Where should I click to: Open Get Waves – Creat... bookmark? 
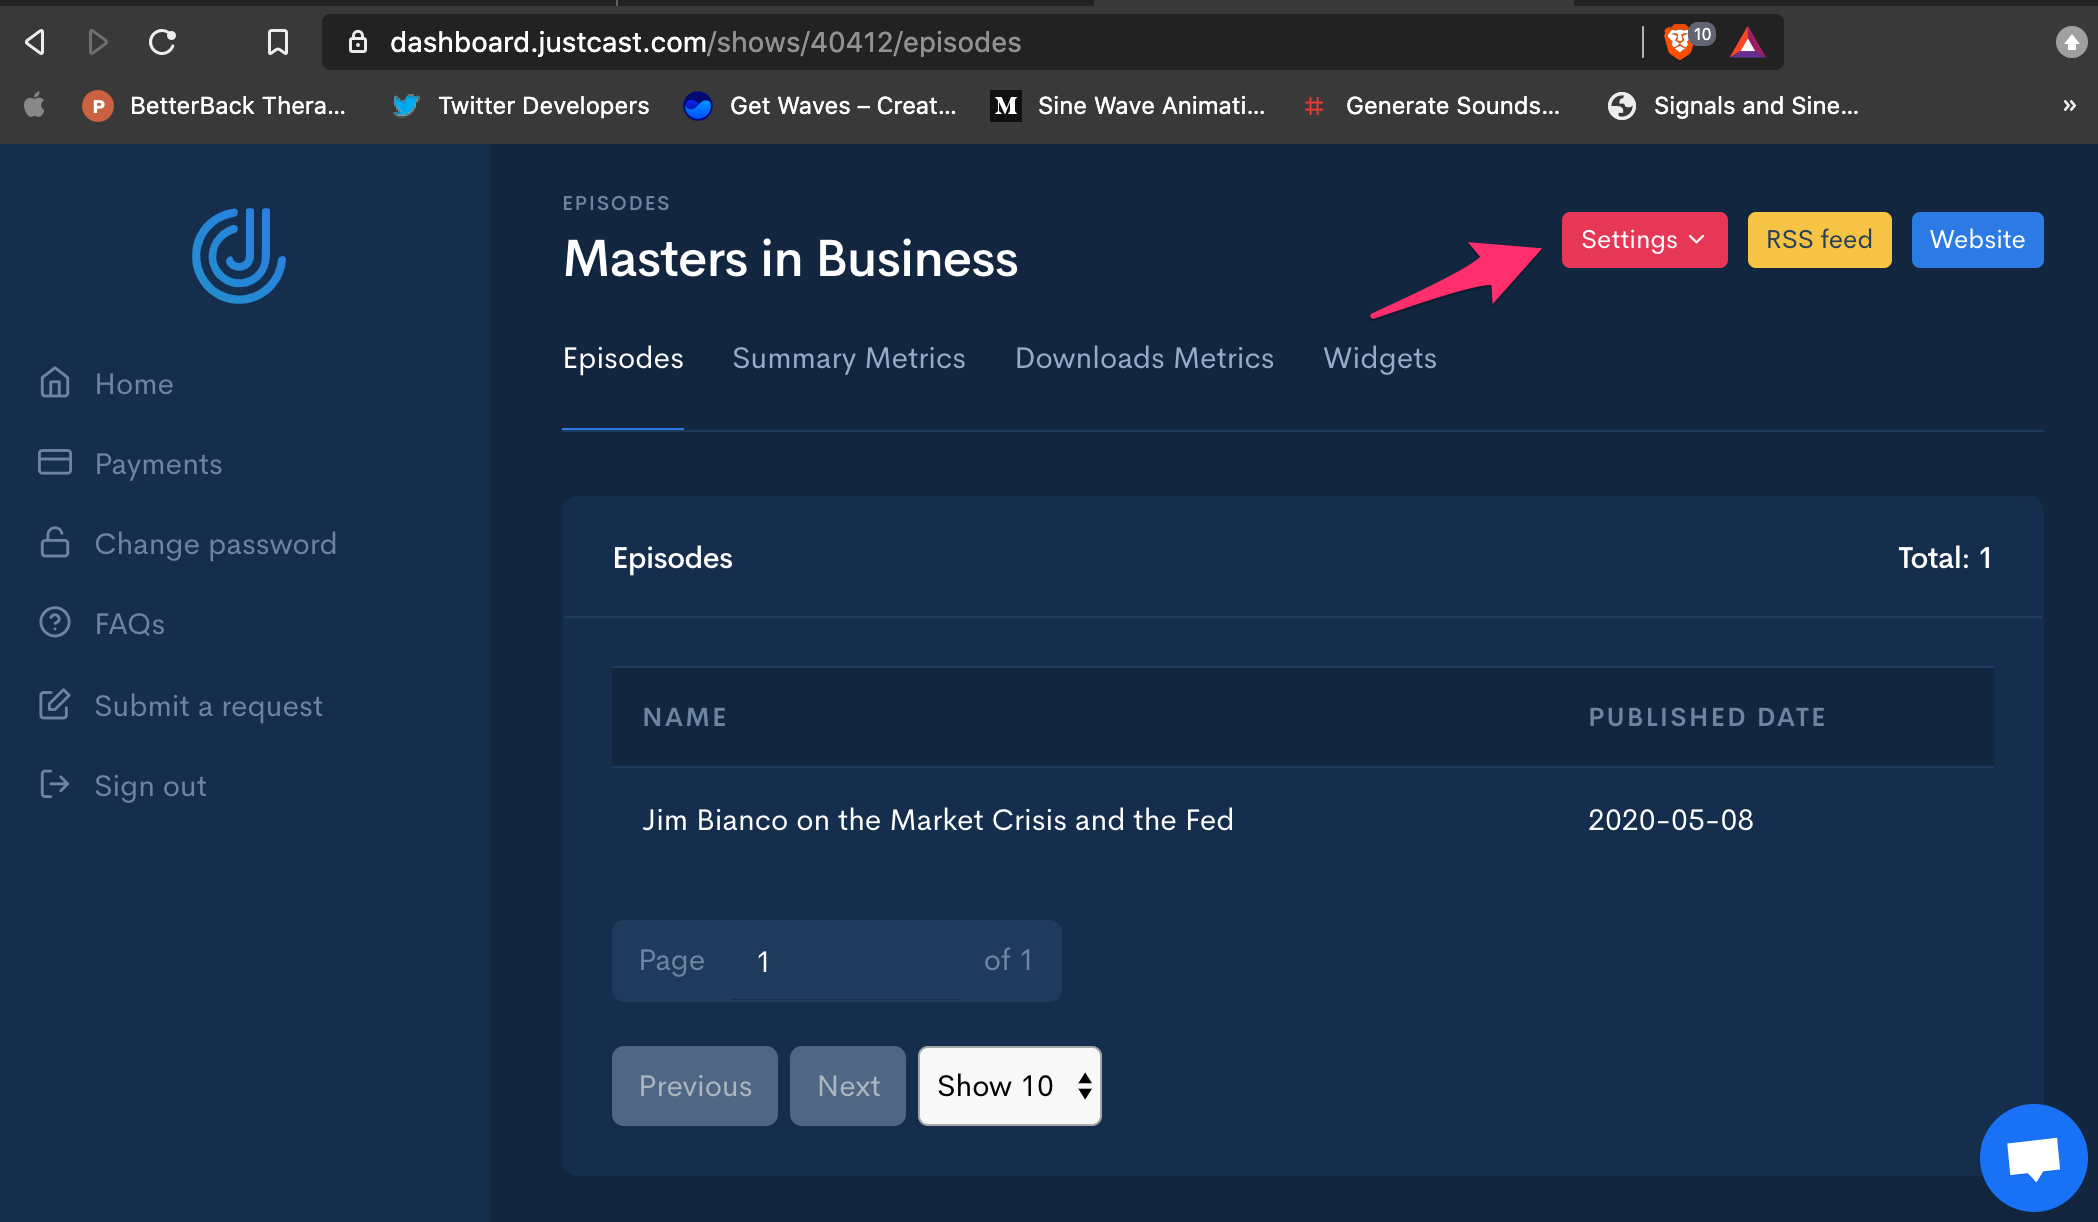[x=820, y=105]
